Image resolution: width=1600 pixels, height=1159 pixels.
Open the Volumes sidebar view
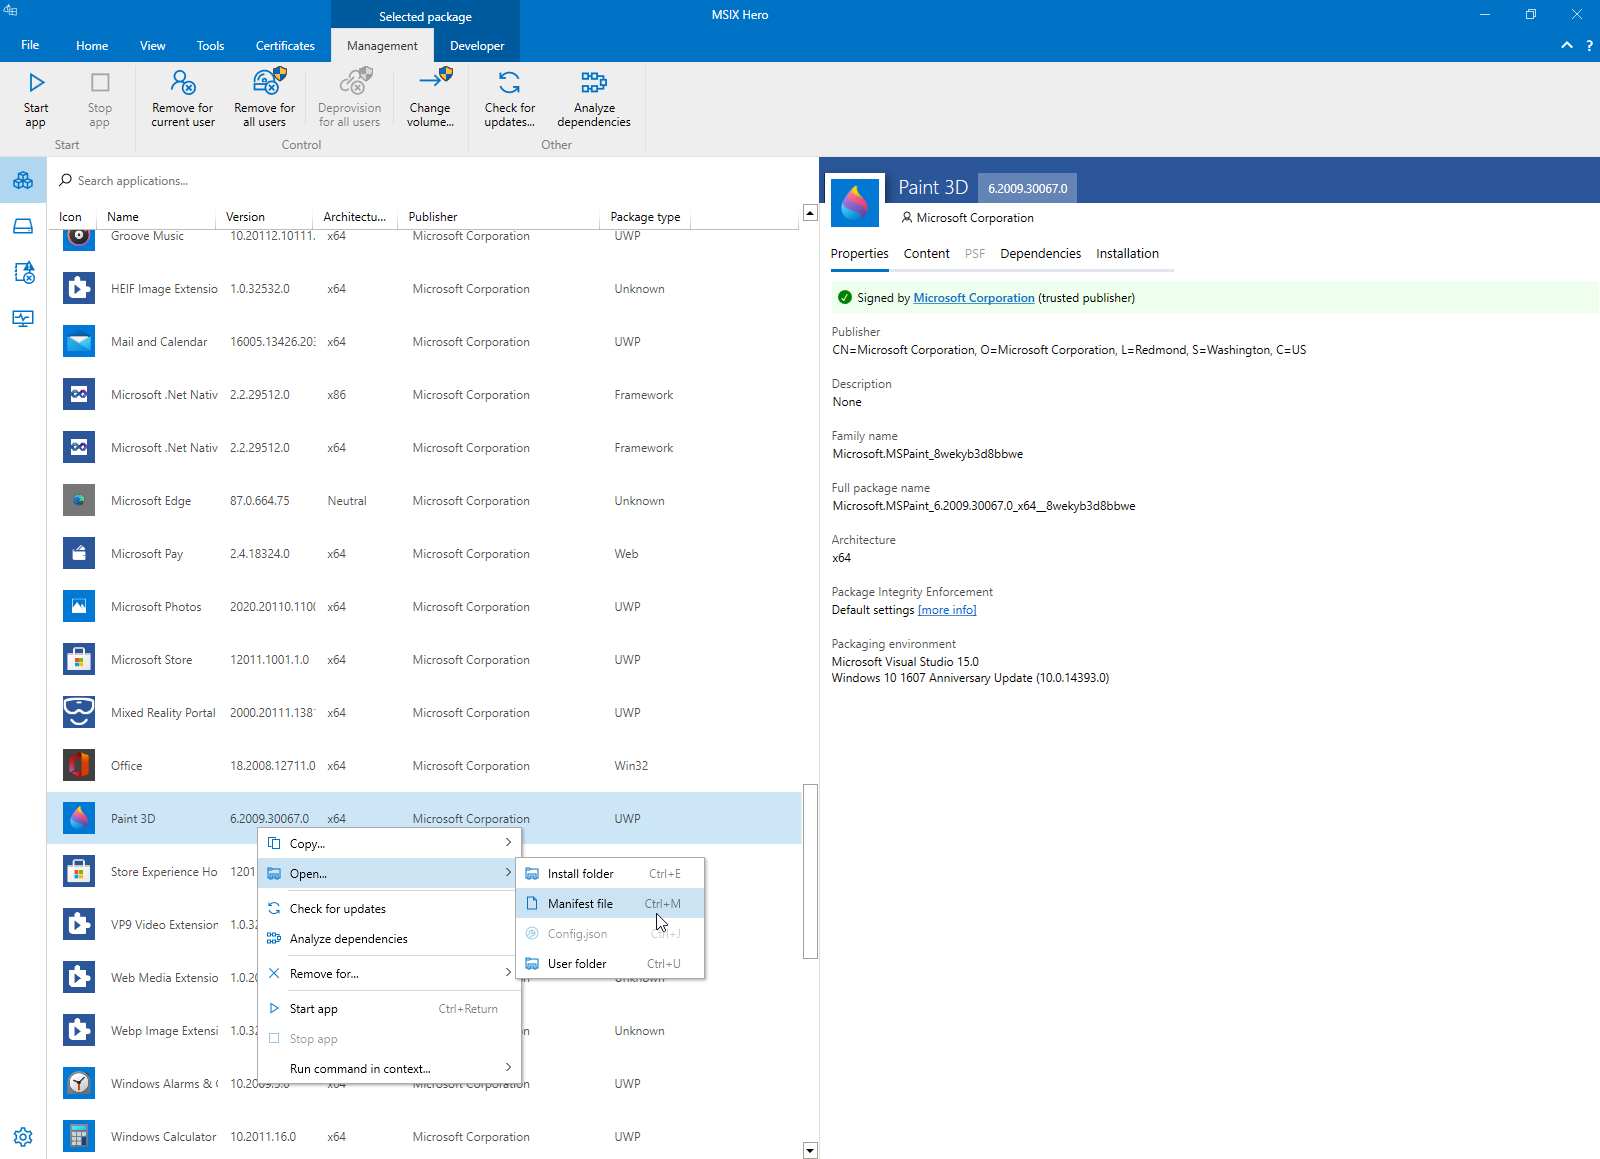[23, 226]
